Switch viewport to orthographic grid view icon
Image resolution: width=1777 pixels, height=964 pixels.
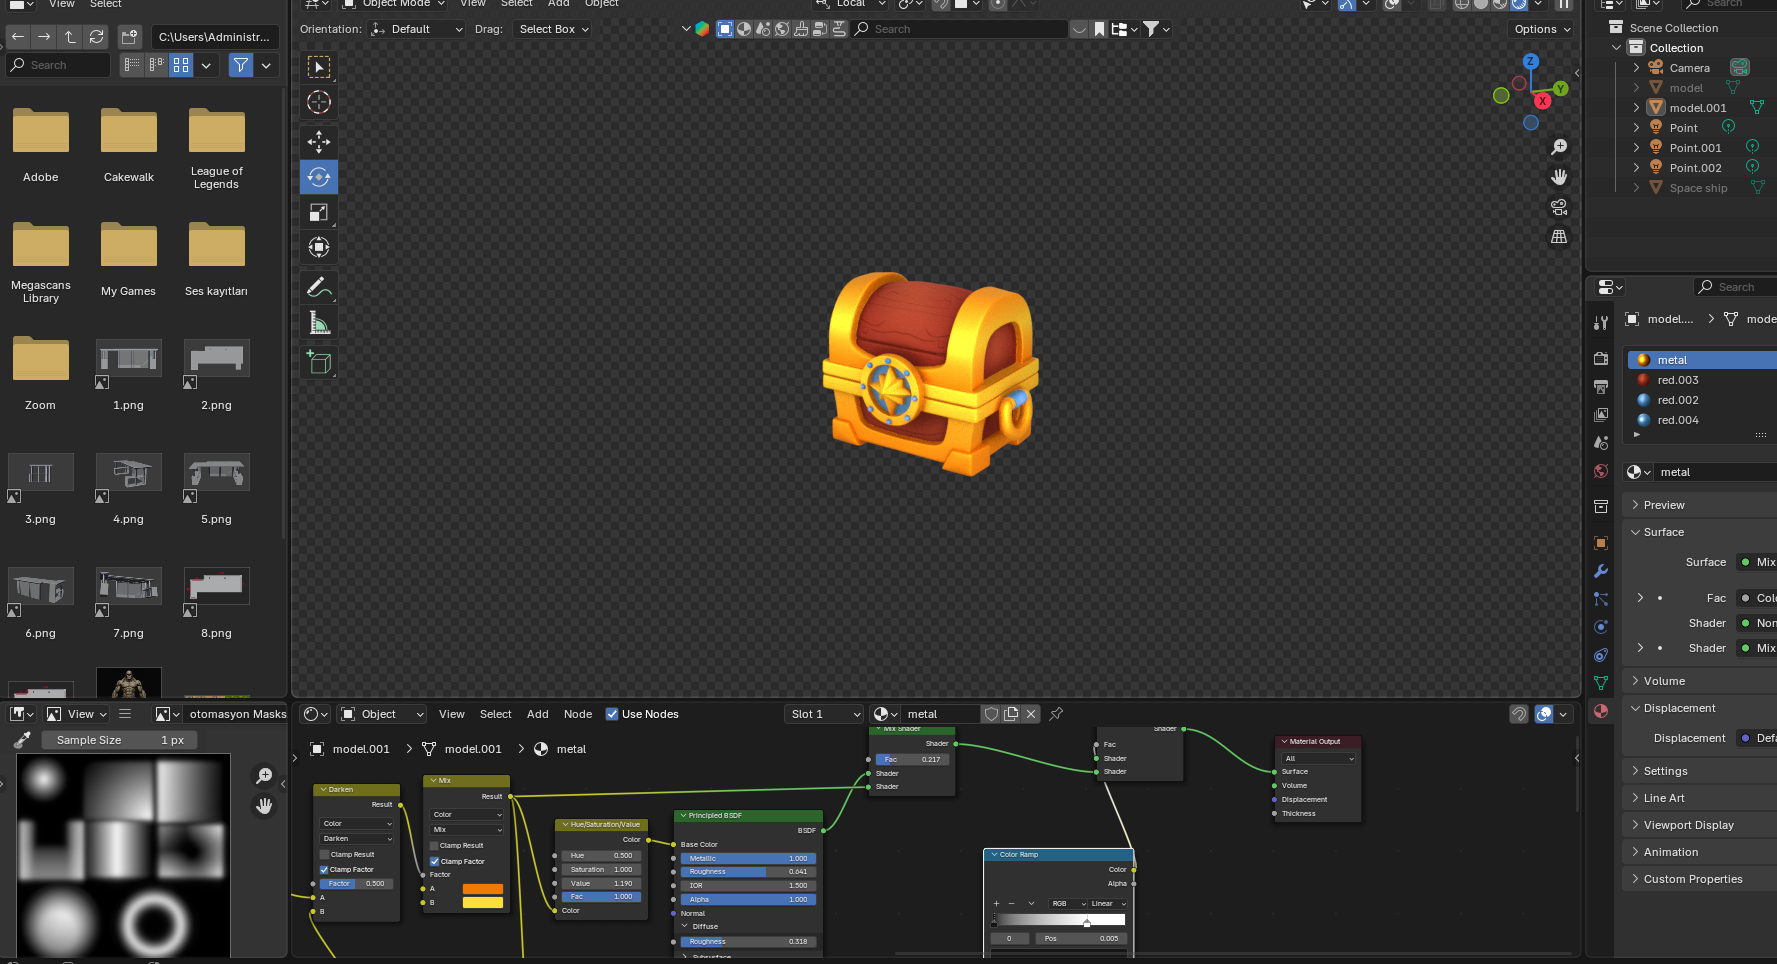1558,237
